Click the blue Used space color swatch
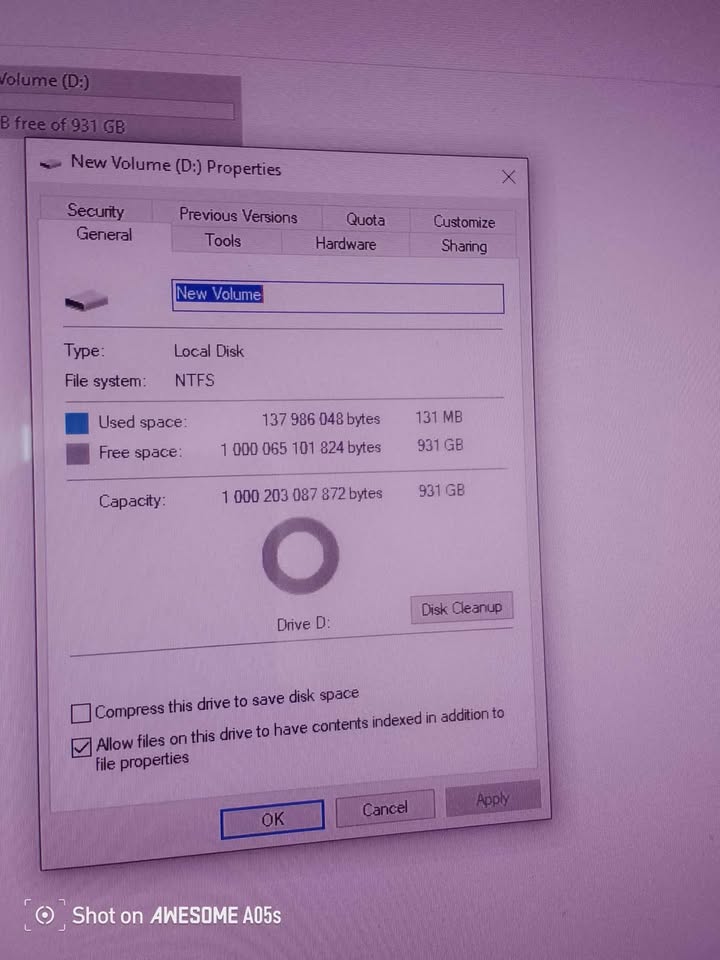This screenshot has height=960, width=720. point(77,423)
